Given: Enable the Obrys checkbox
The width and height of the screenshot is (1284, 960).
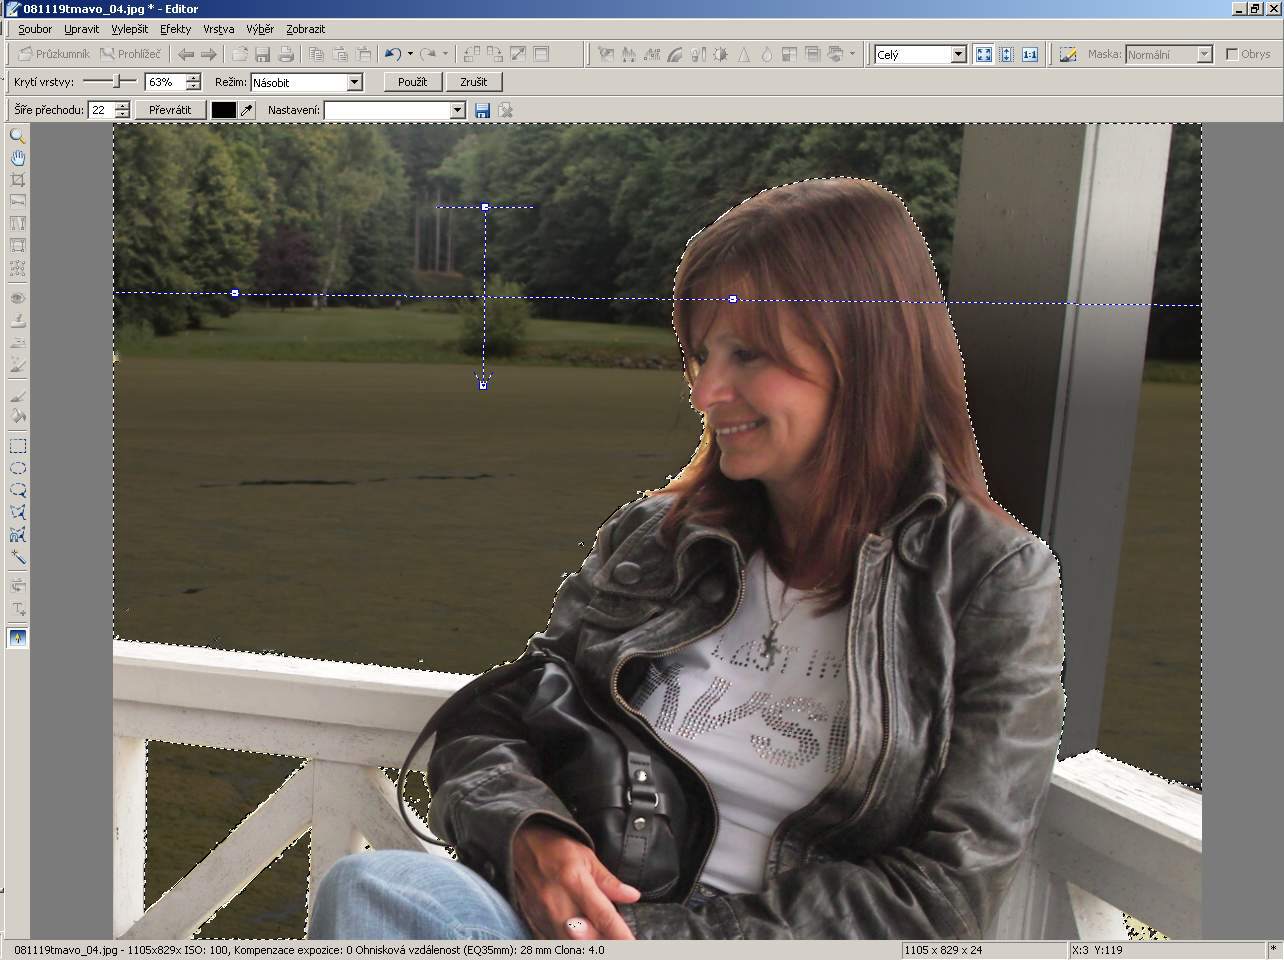Looking at the screenshot, I should (1232, 54).
